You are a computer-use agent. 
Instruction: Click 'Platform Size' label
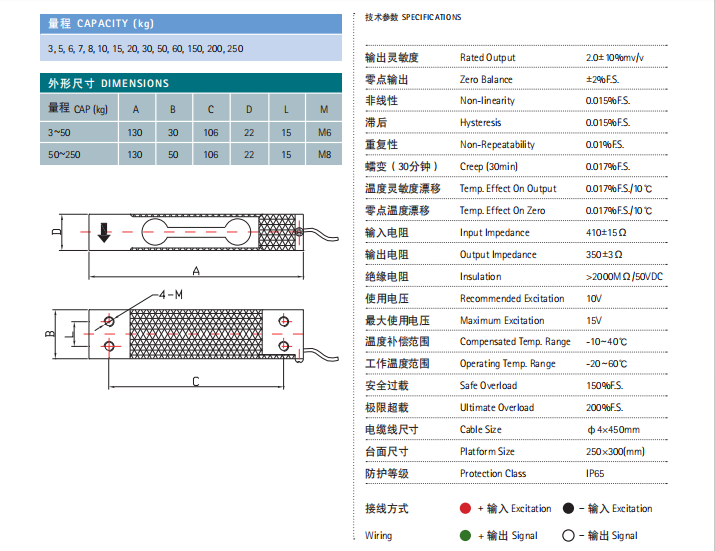(487, 452)
